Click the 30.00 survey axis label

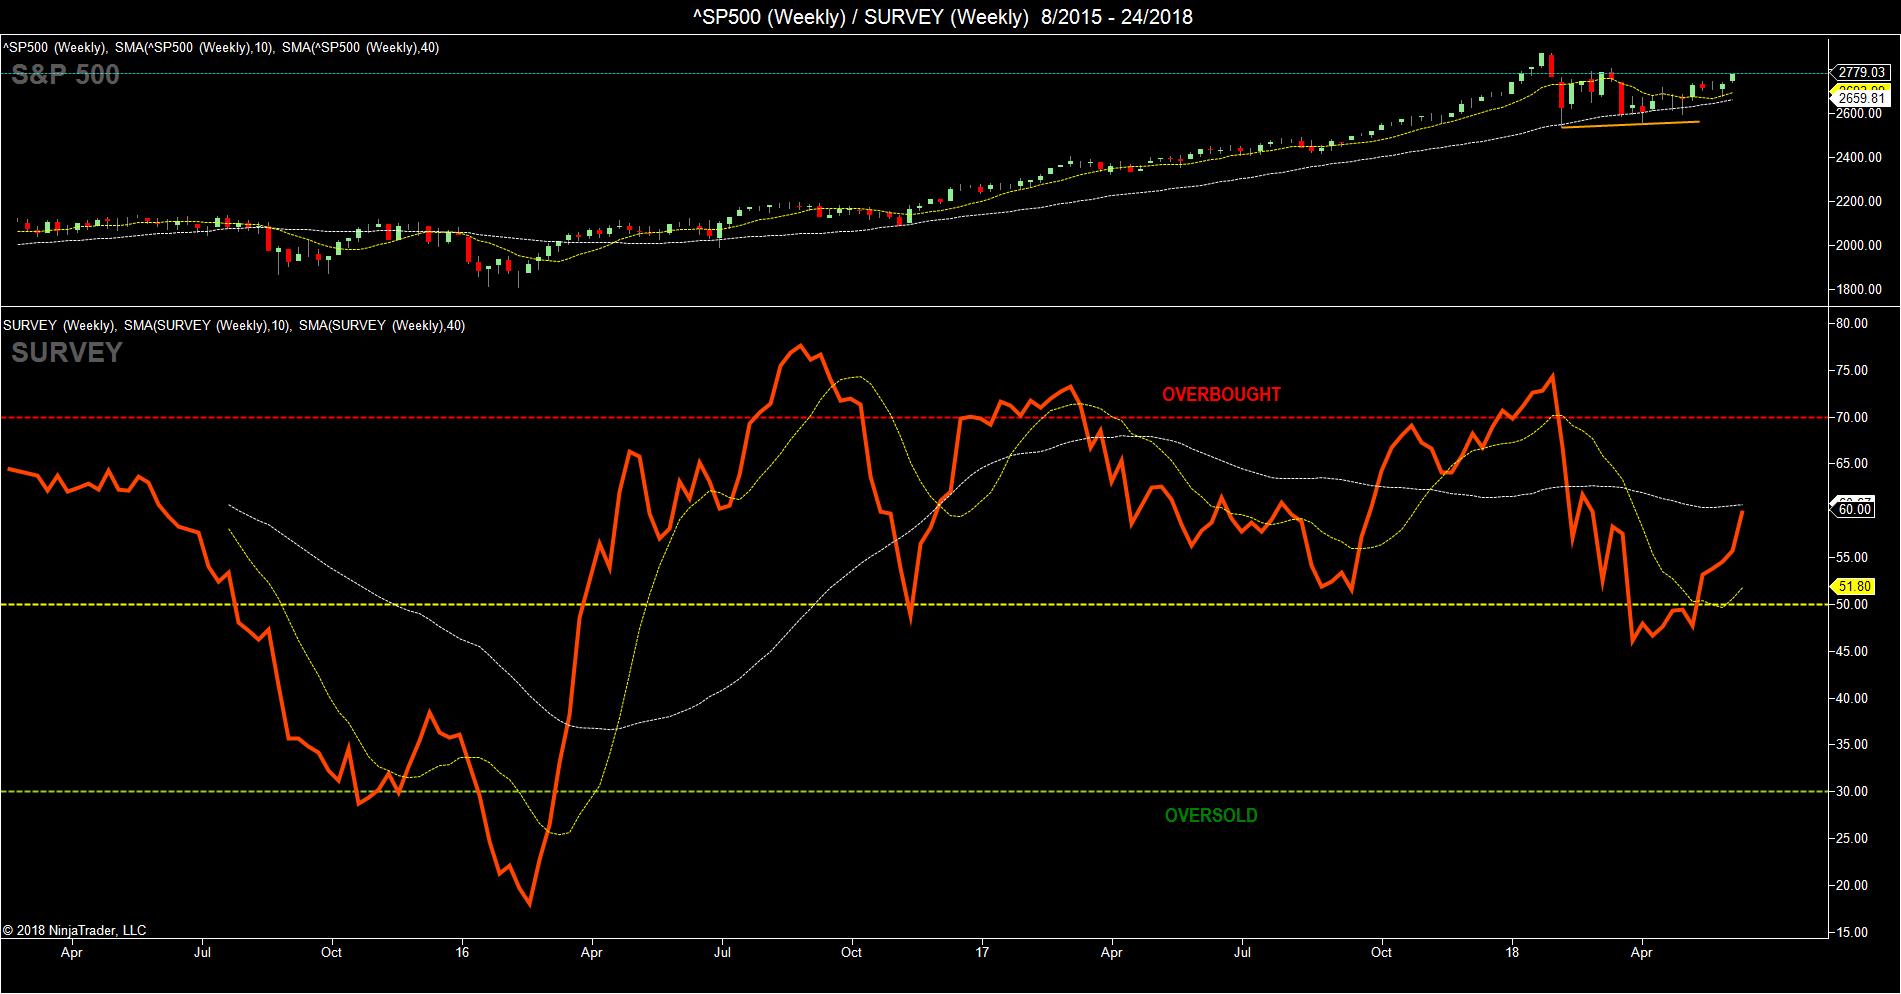(x=1852, y=791)
